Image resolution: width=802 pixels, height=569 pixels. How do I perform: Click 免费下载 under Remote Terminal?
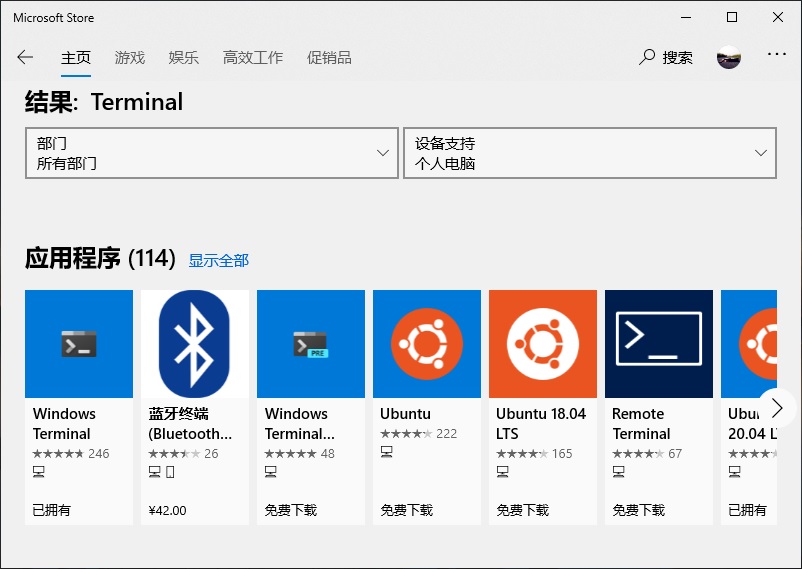(639, 510)
